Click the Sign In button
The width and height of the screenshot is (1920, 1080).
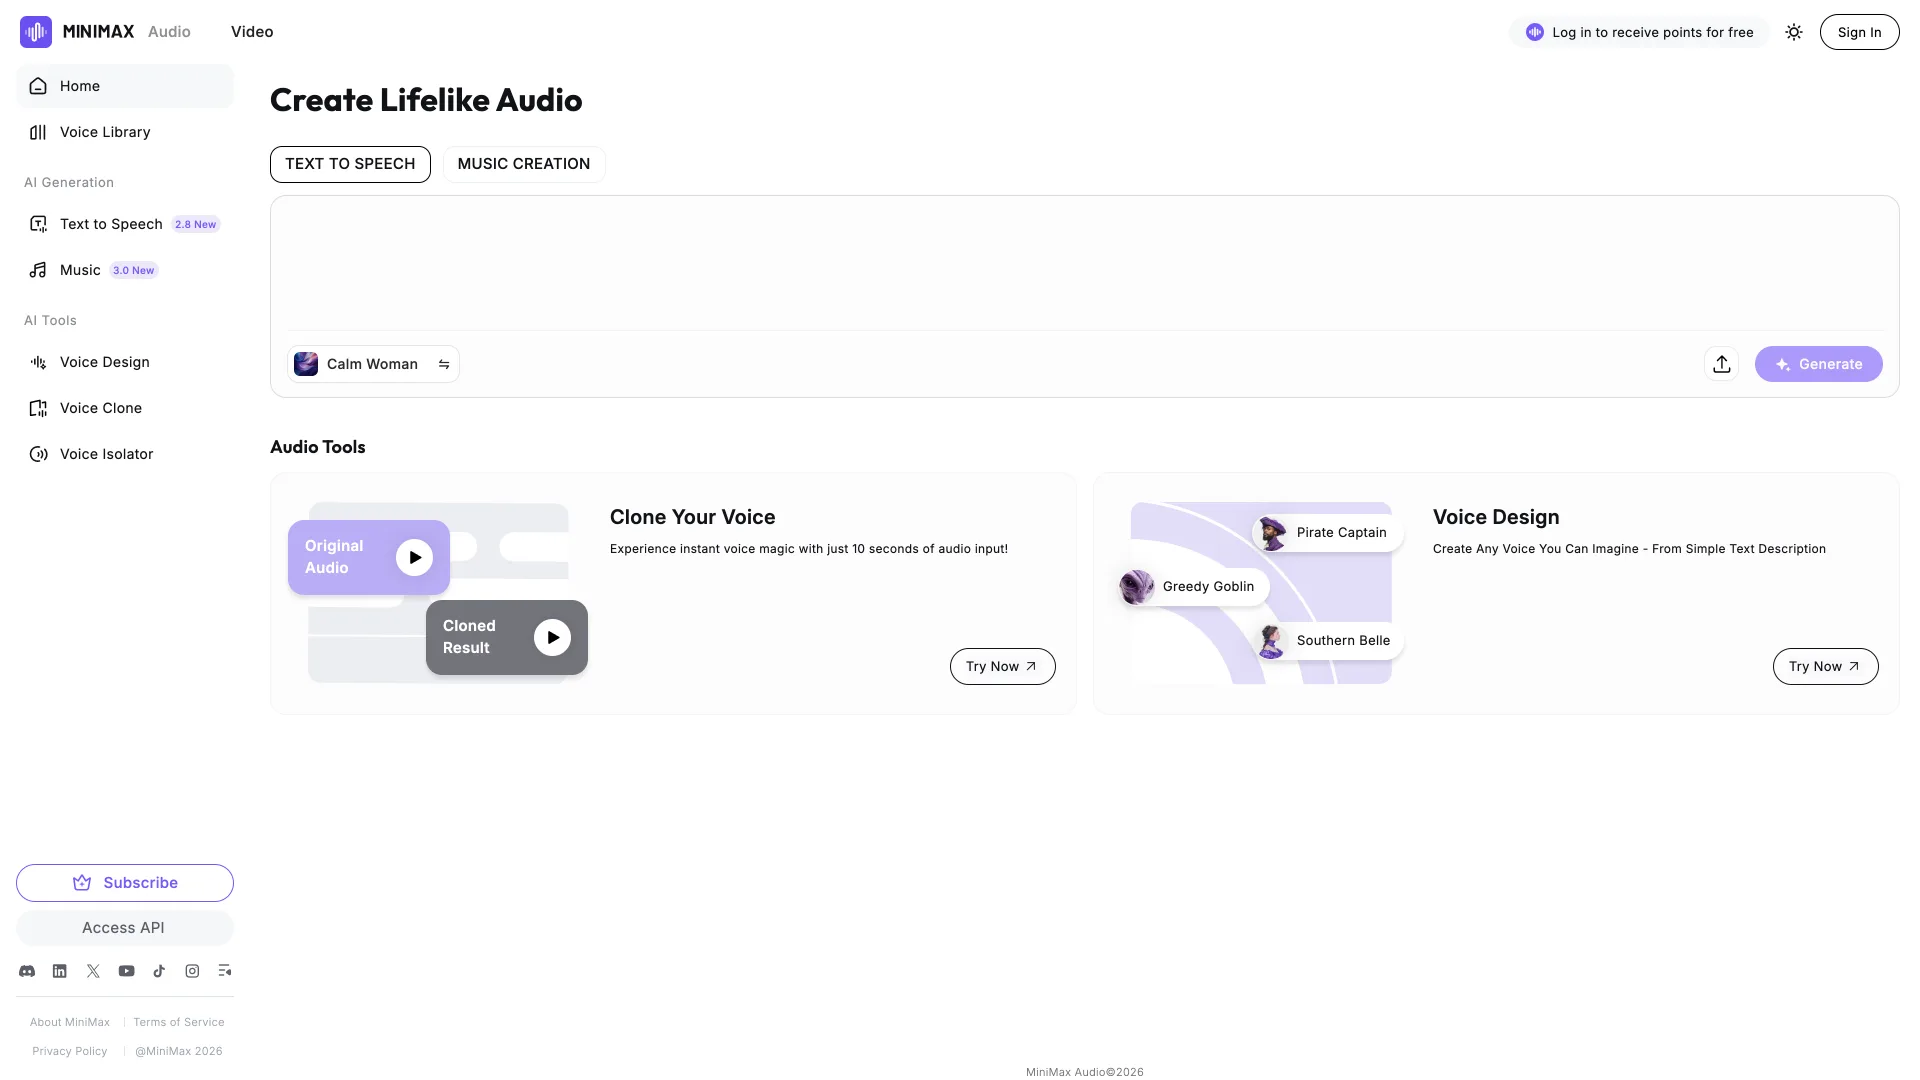[1859, 32]
